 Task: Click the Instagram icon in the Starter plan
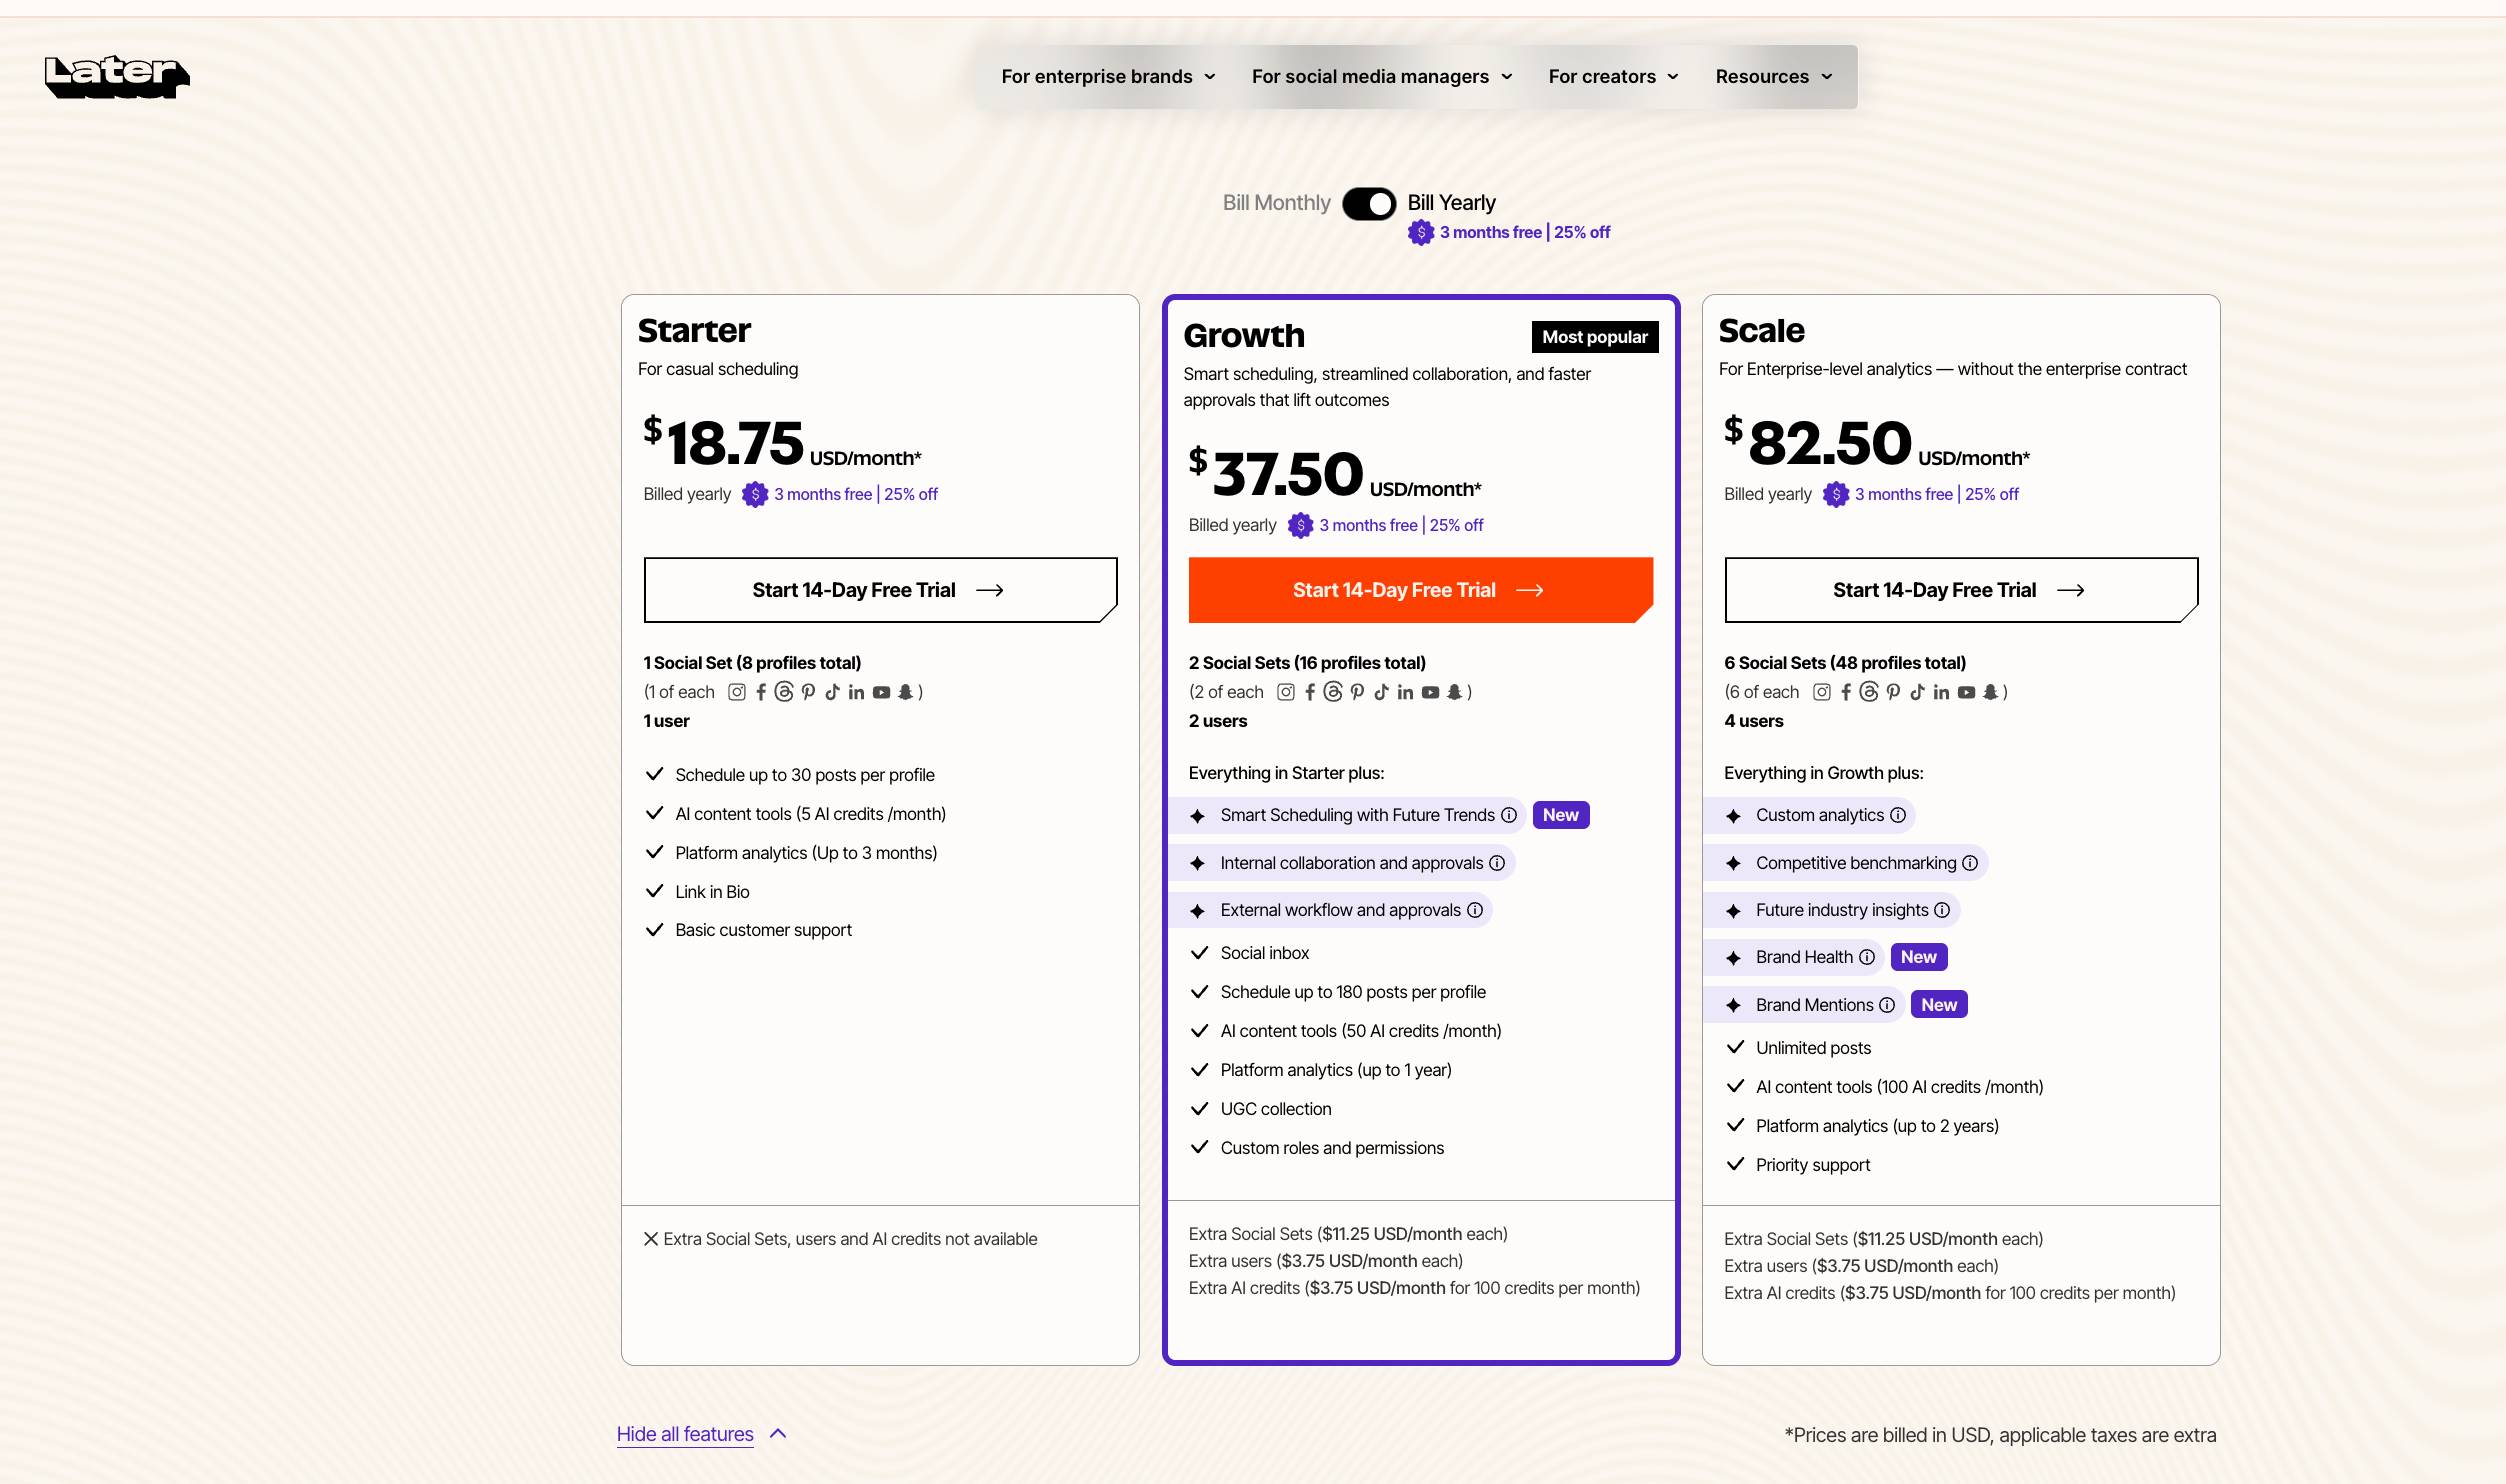click(x=737, y=692)
